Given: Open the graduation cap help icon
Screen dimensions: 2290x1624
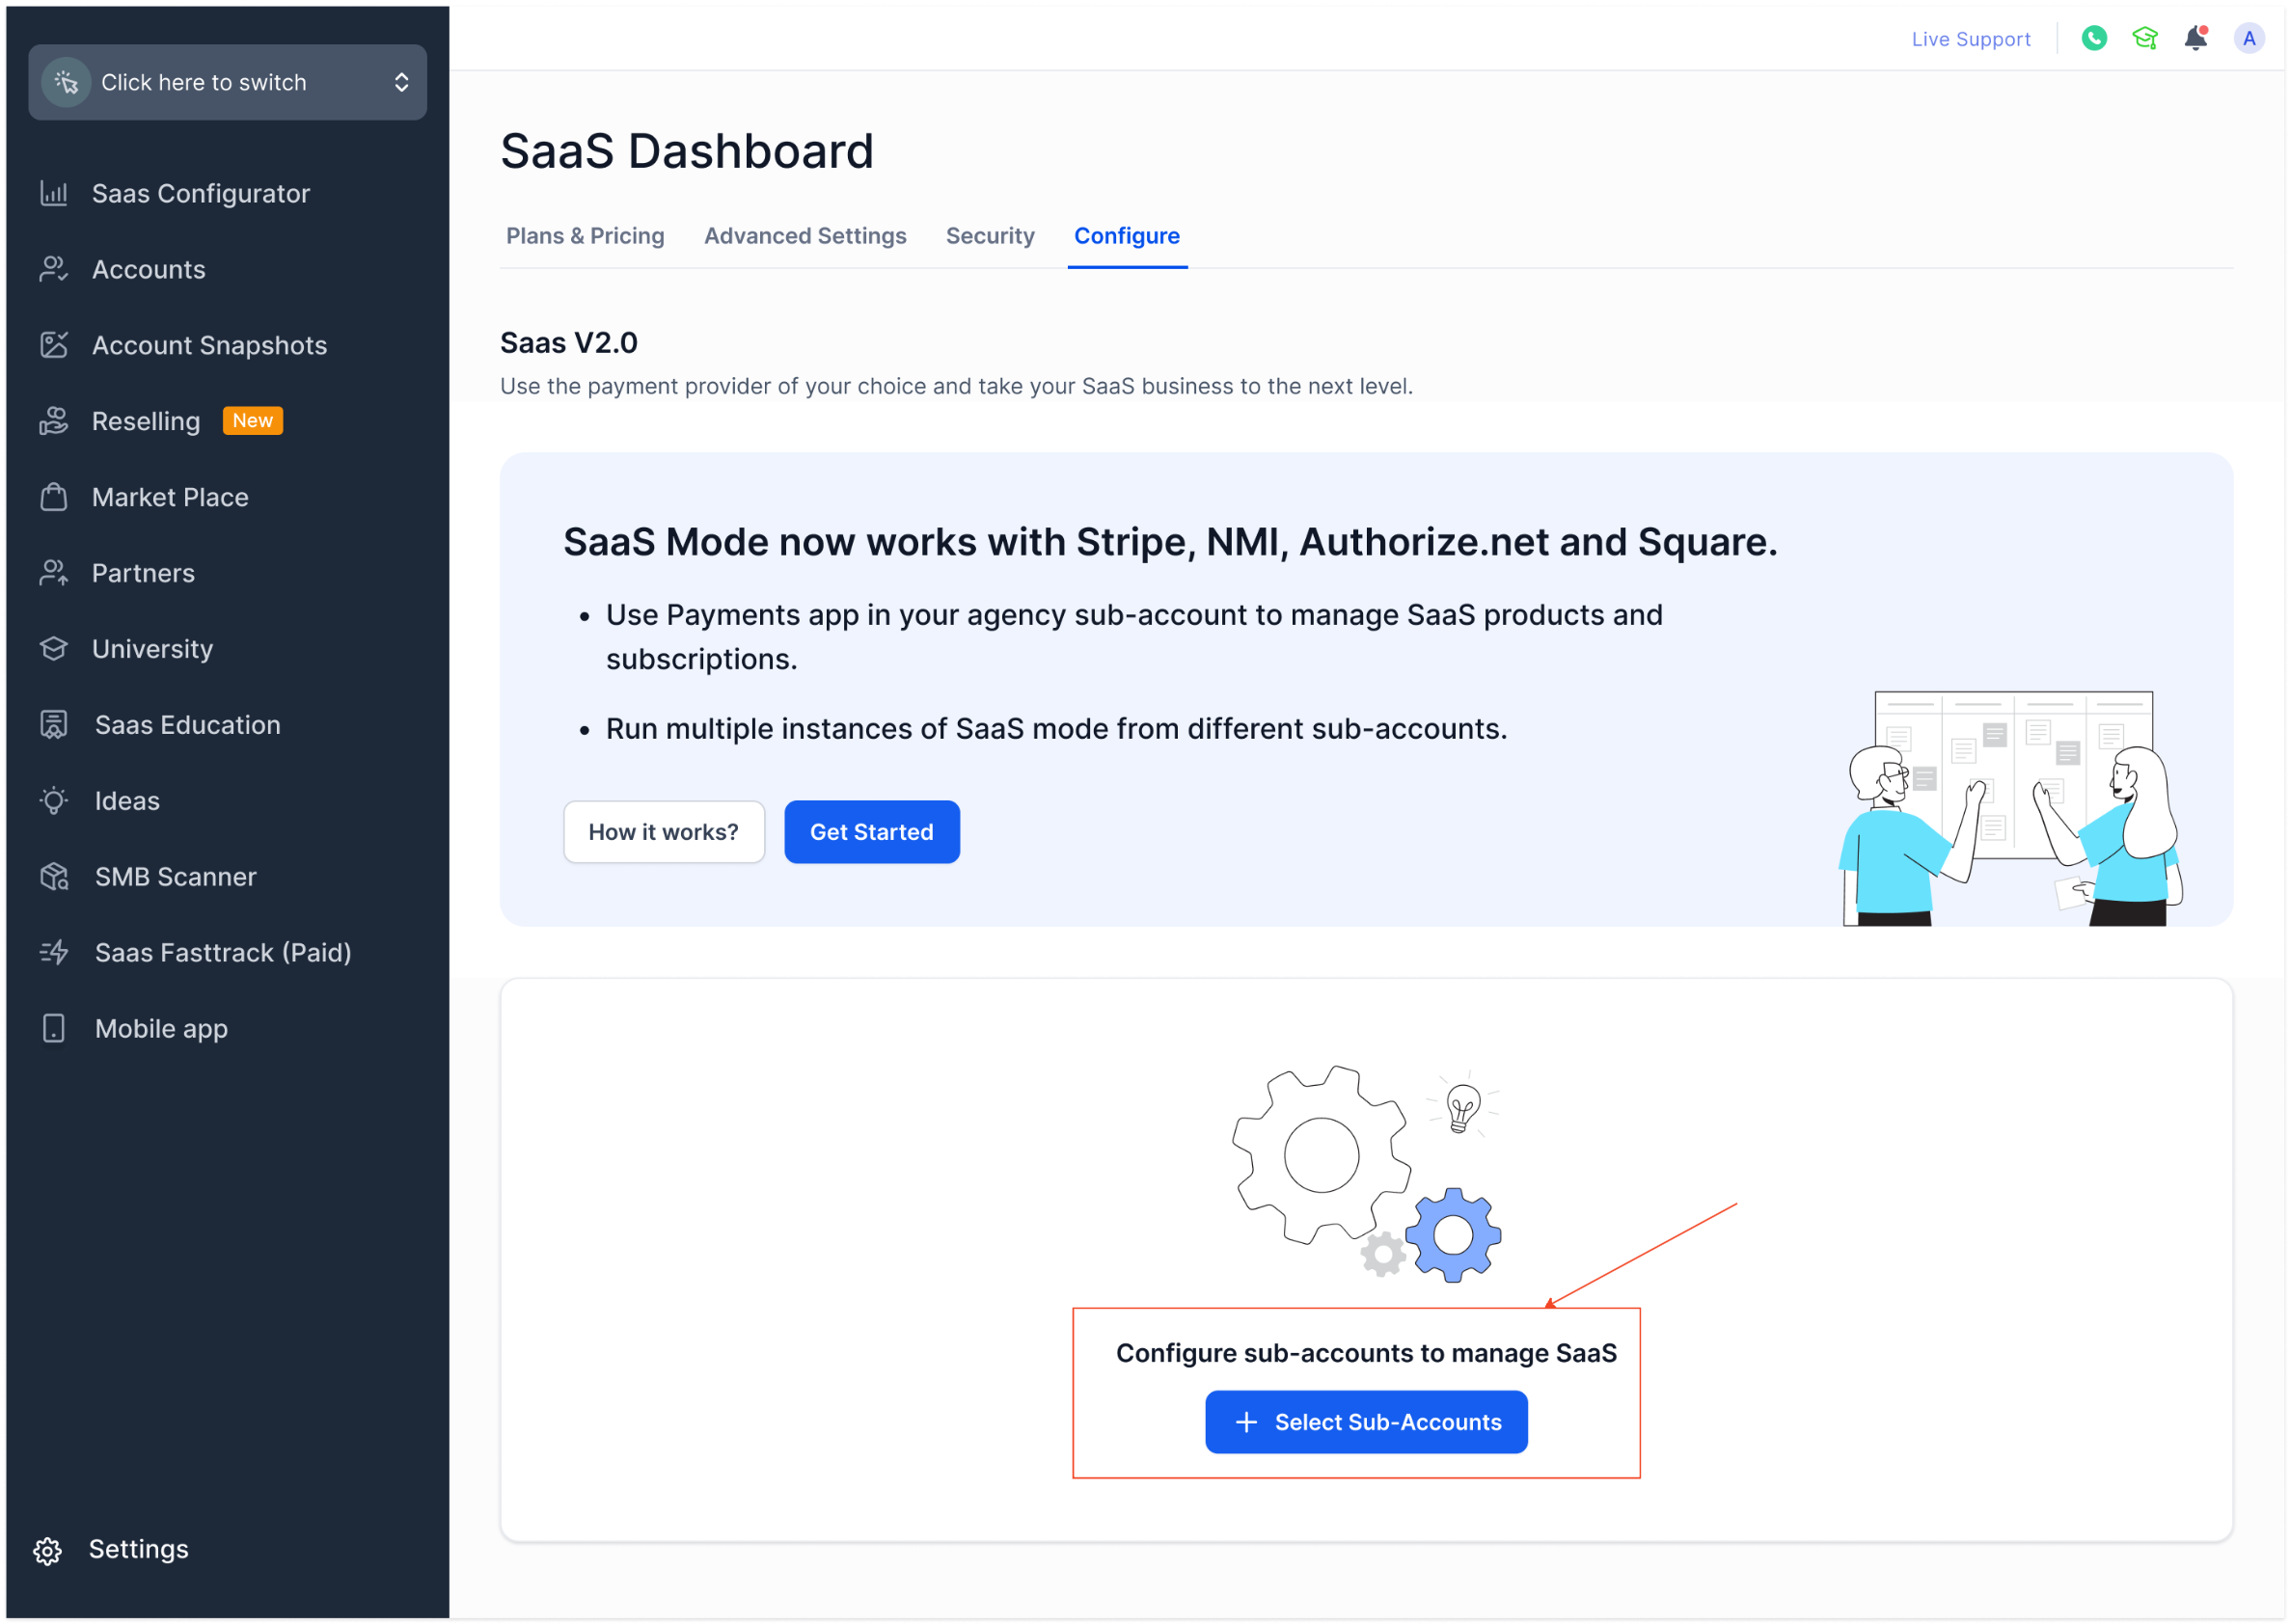Looking at the screenshot, I should [2144, 38].
